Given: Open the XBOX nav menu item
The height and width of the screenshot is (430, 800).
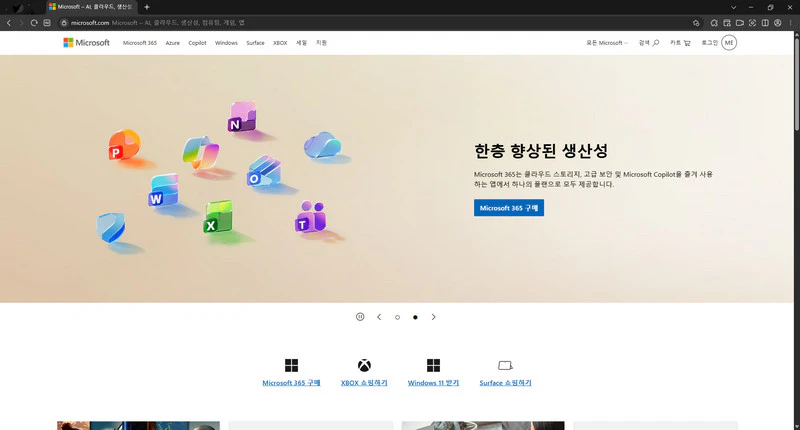Looking at the screenshot, I should pyautogui.click(x=280, y=43).
